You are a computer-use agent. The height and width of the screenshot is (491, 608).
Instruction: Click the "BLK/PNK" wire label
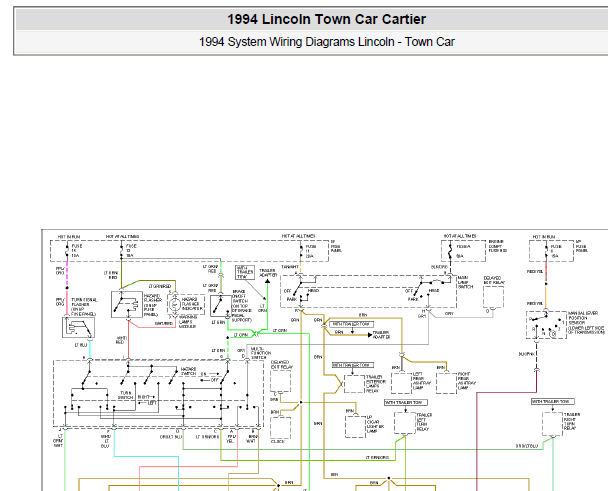(527, 354)
